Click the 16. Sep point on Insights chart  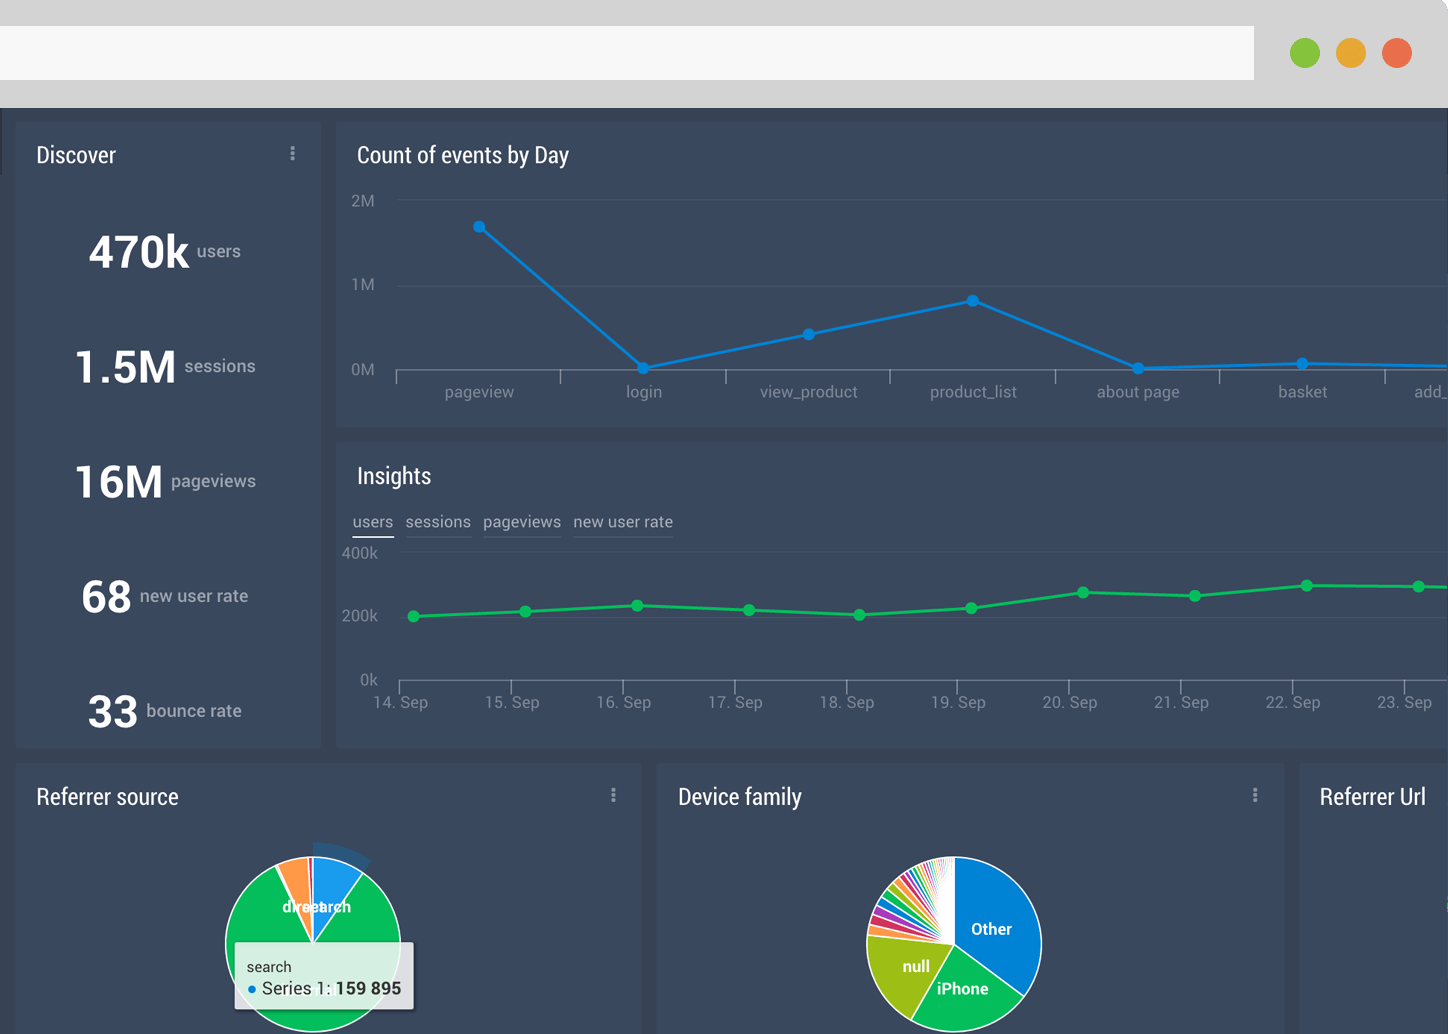point(638,606)
